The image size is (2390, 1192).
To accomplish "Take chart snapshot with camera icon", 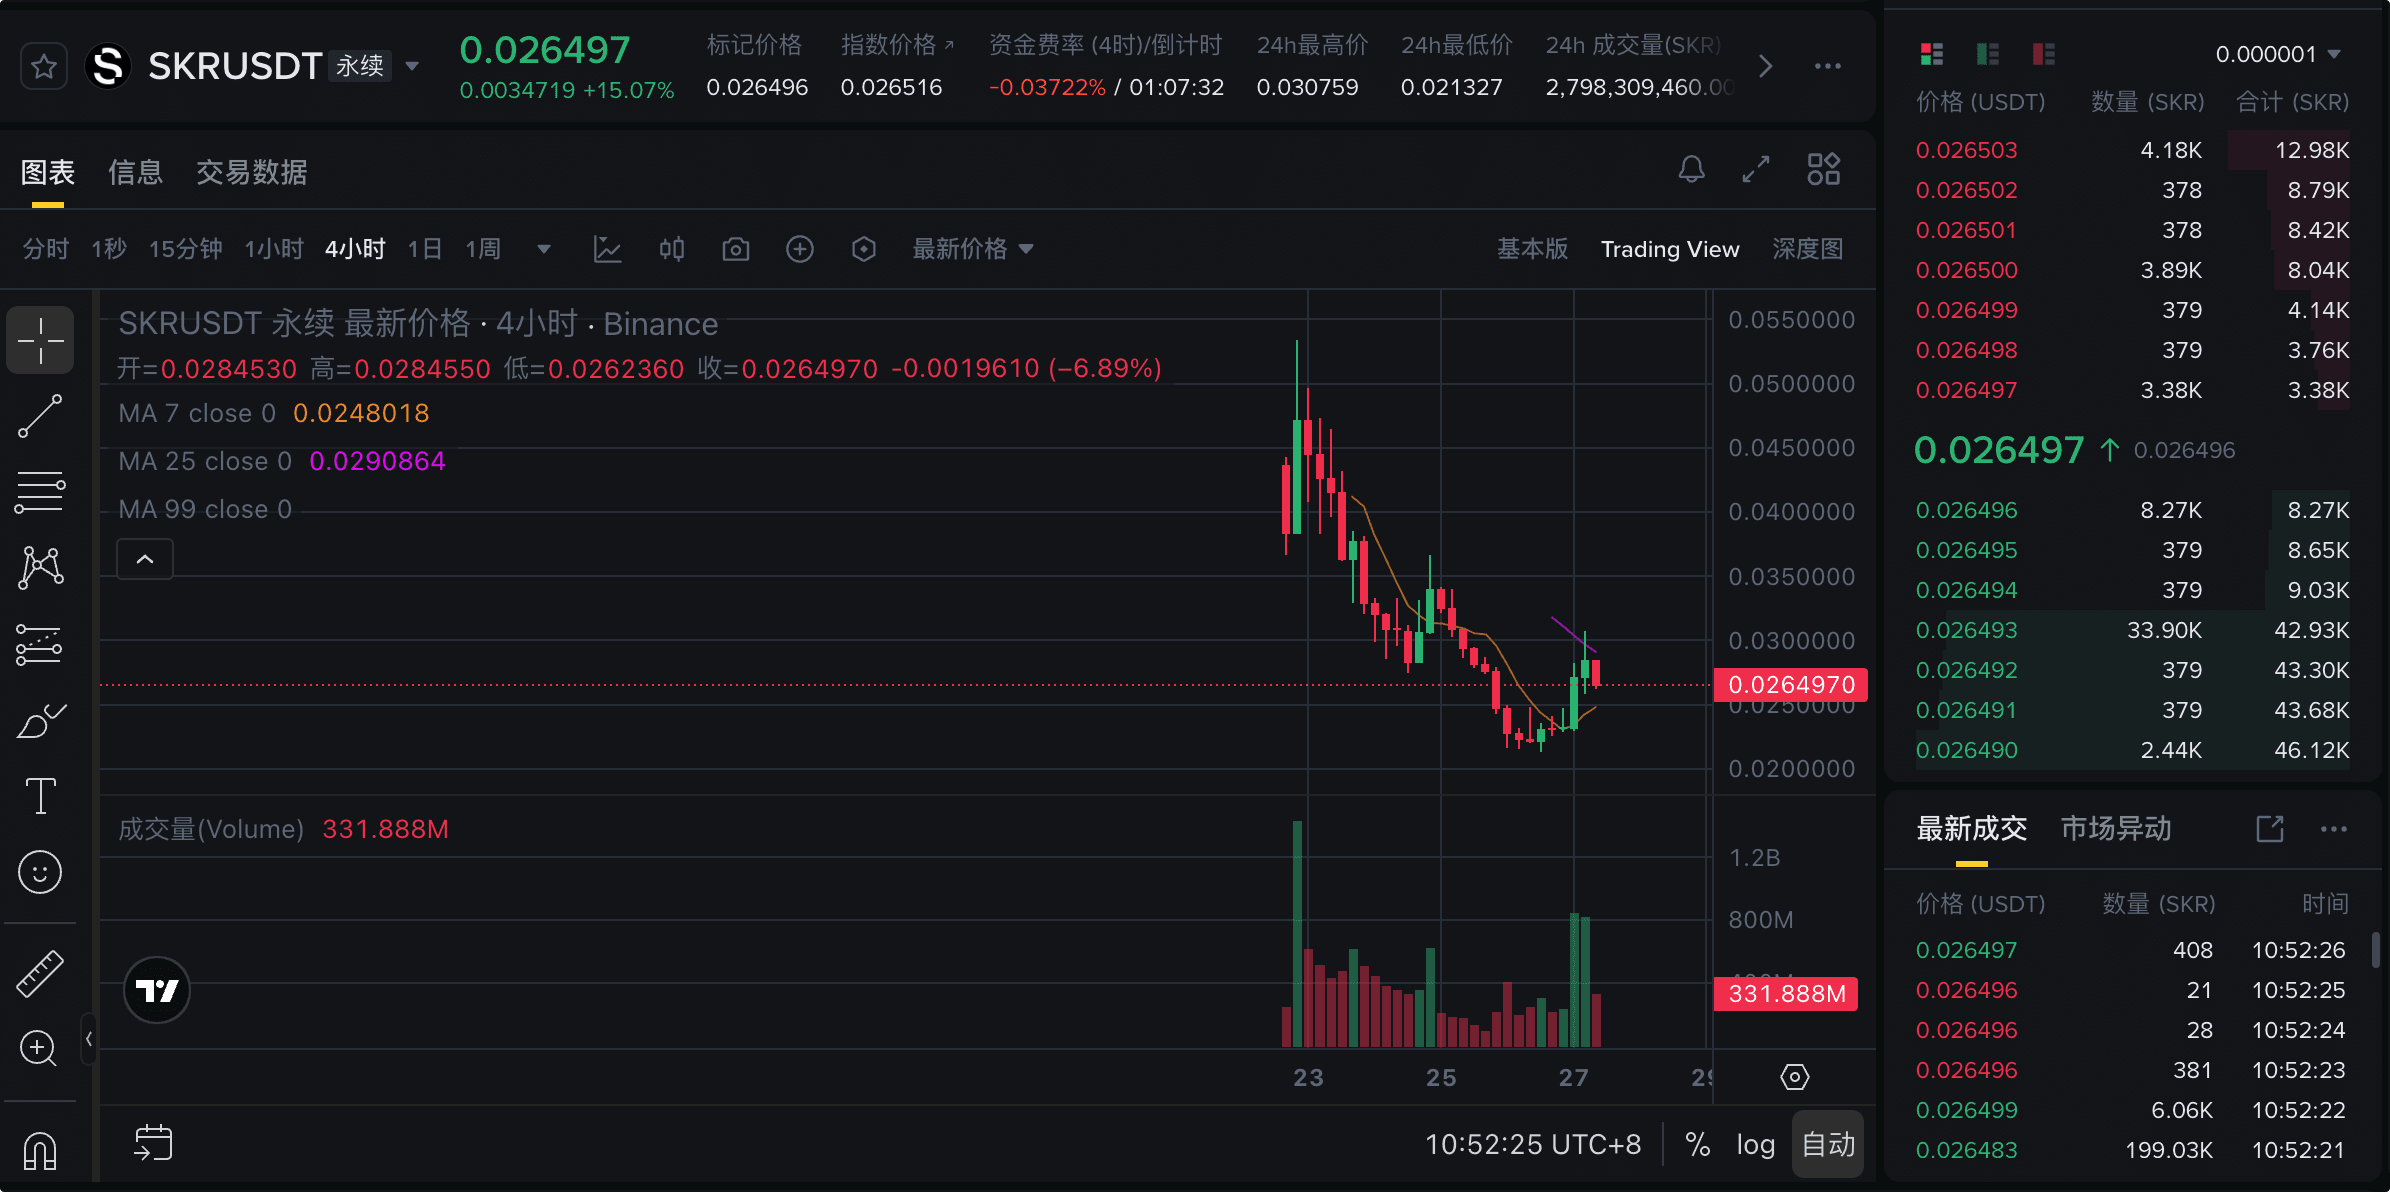I will pyautogui.click(x=736, y=249).
